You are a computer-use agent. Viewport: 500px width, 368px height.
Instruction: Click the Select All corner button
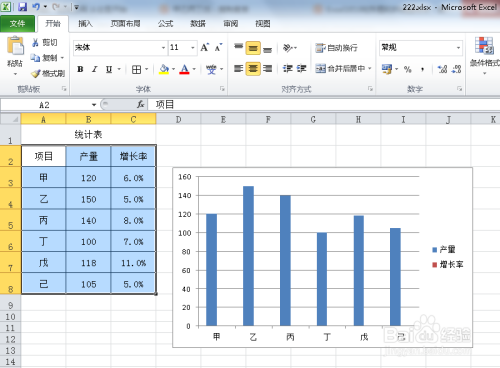tap(10, 119)
